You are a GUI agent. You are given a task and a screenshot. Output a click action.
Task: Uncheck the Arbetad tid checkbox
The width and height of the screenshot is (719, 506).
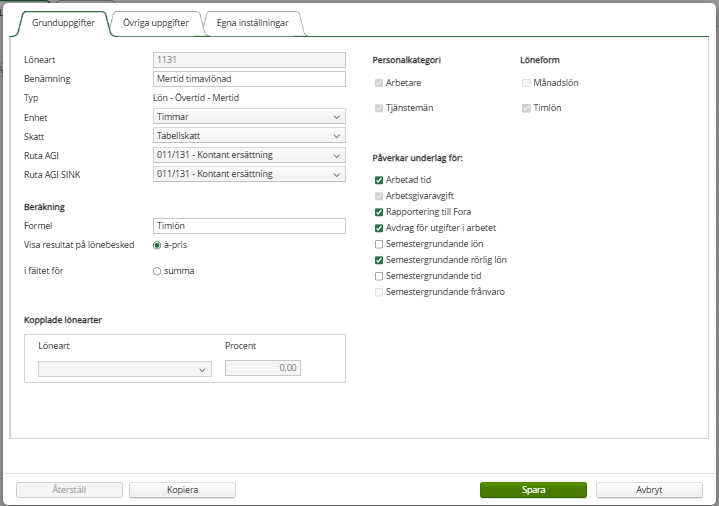click(379, 180)
